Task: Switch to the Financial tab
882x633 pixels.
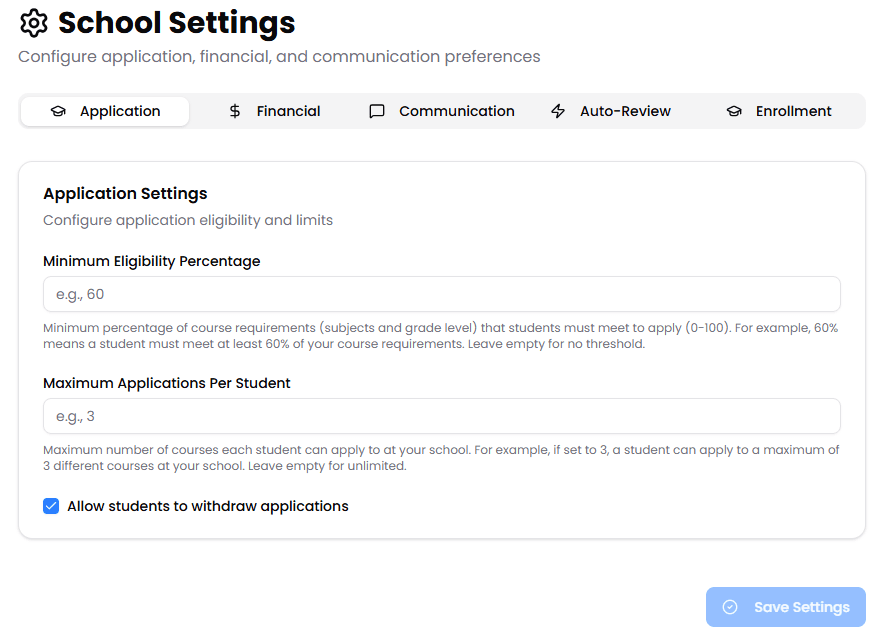Action: (287, 111)
